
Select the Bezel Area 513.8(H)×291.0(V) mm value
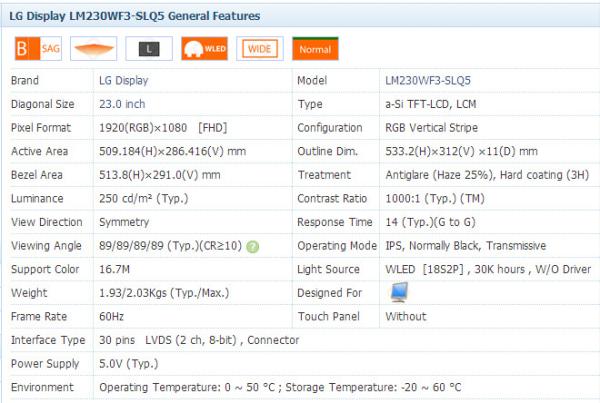[x=160, y=175]
